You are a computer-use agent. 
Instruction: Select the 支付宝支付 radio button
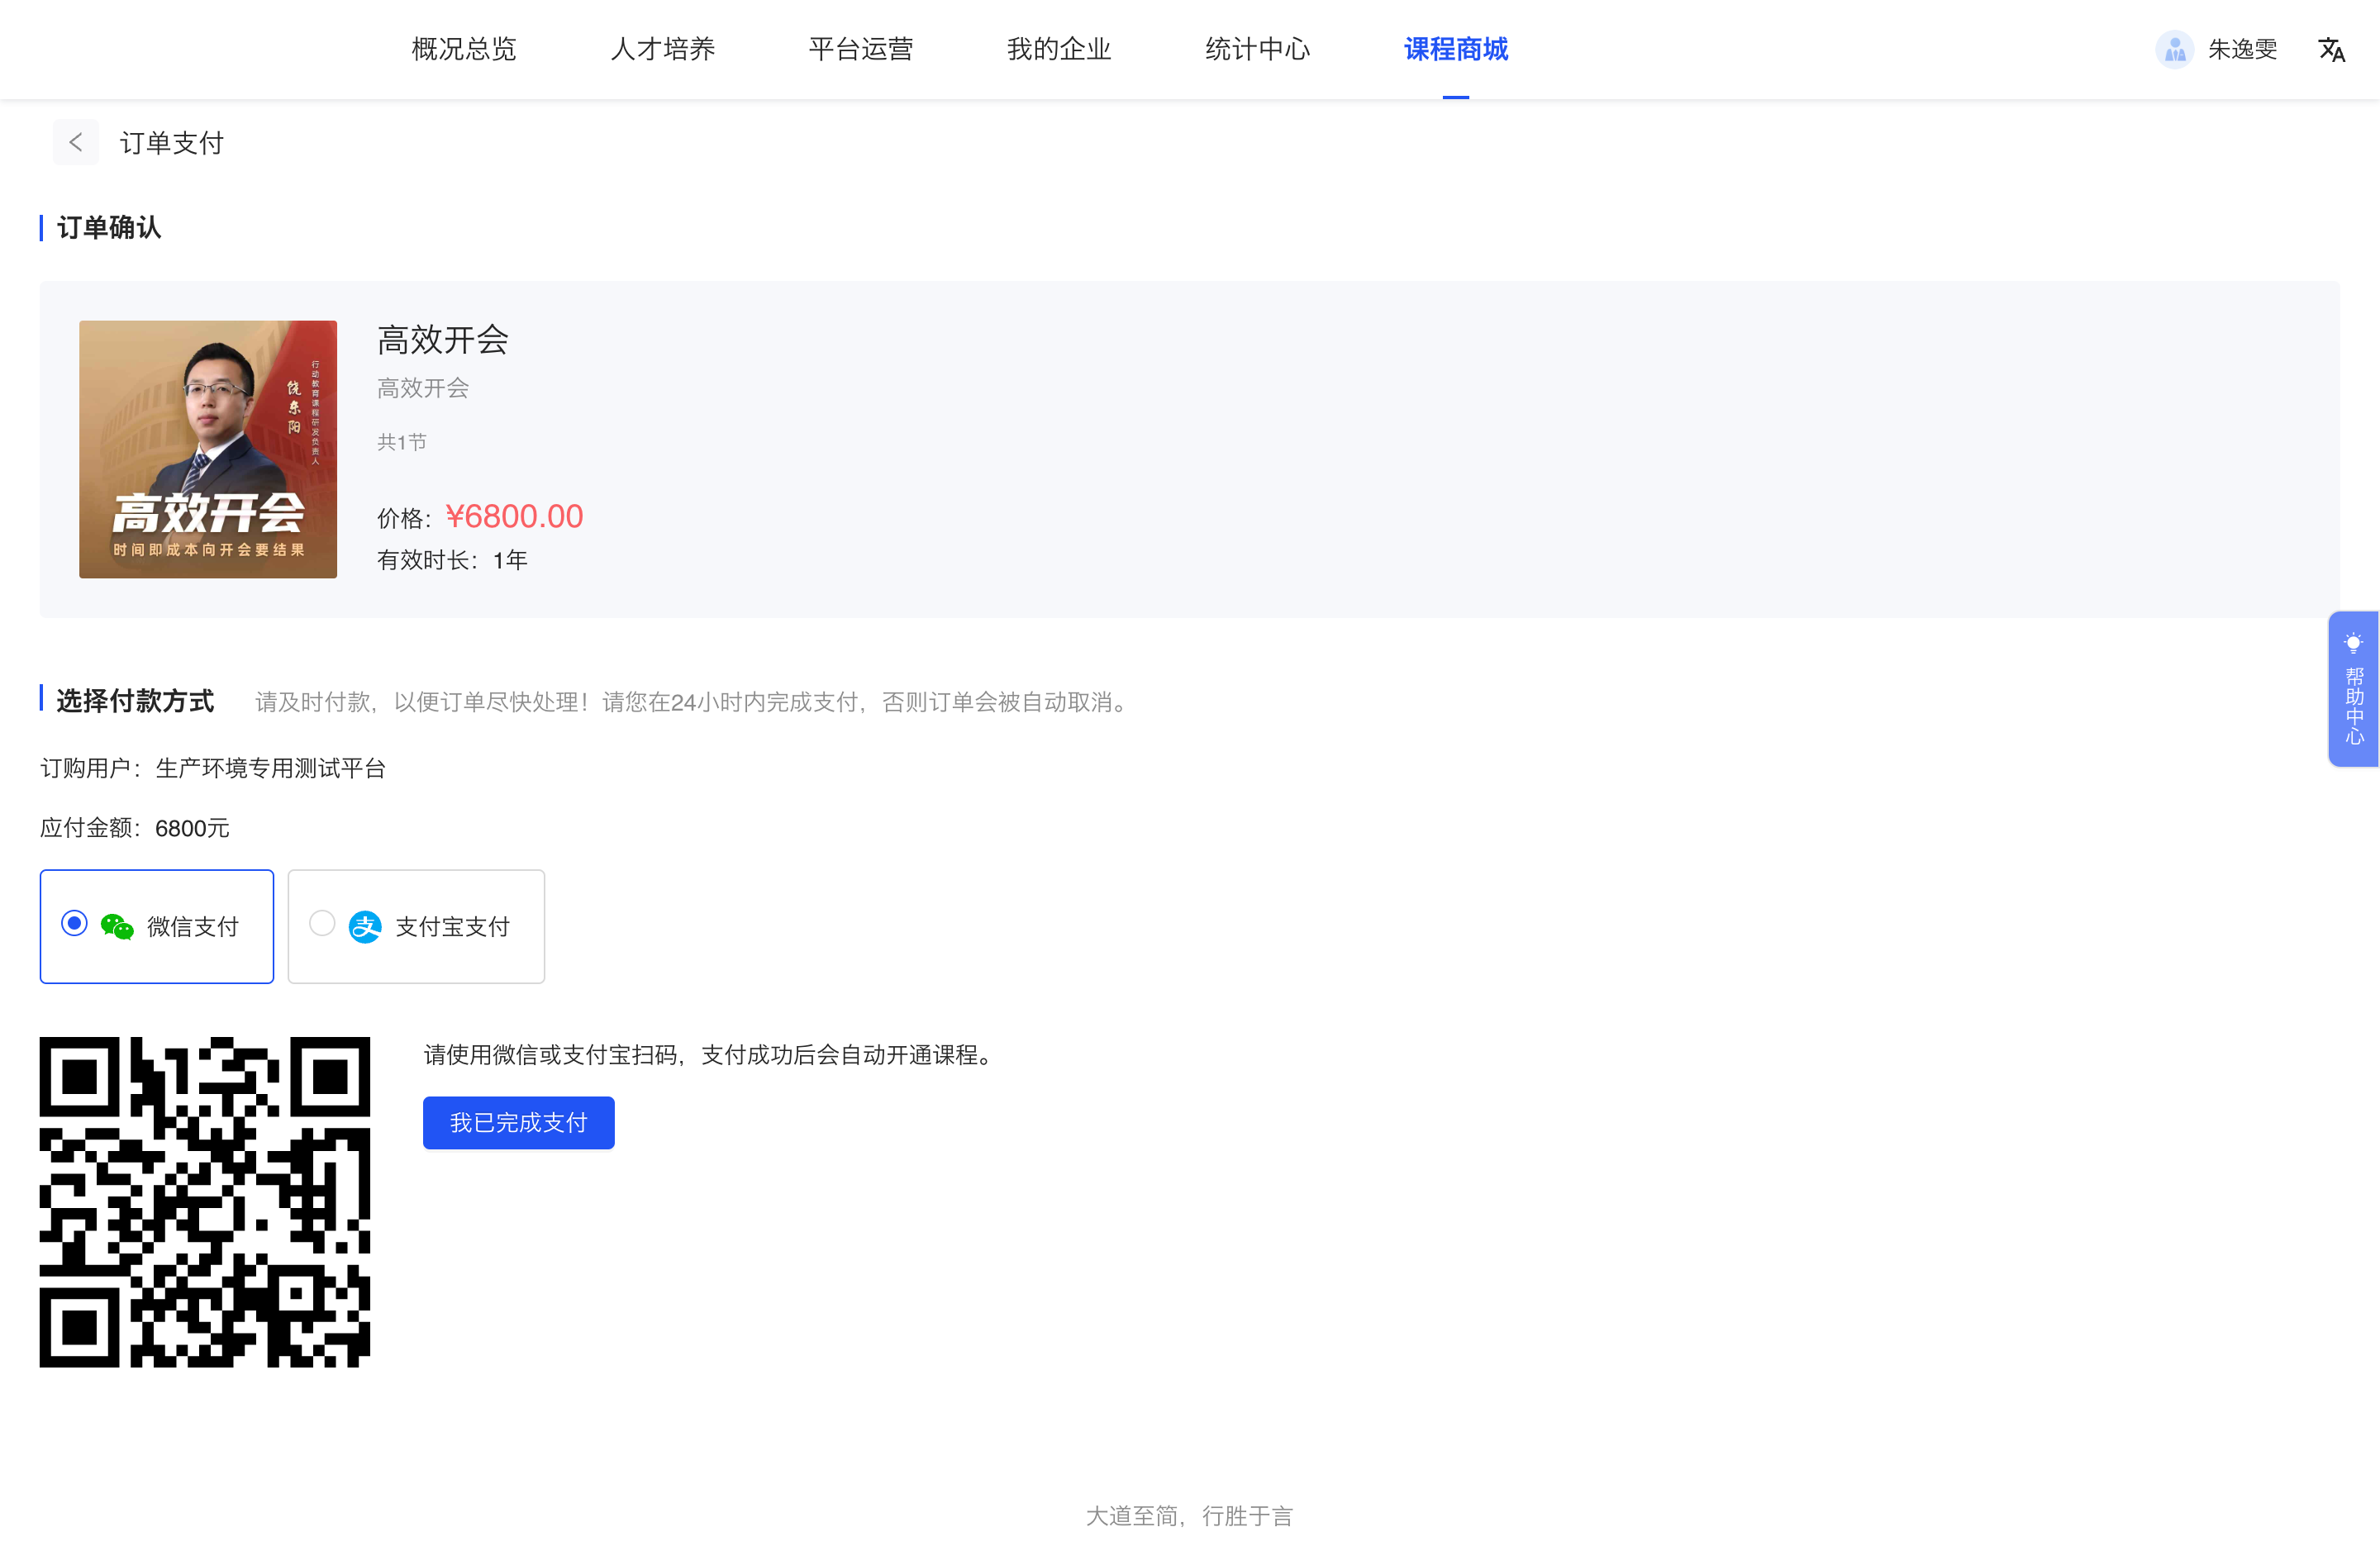pyautogui.click(x=322, y=926)
